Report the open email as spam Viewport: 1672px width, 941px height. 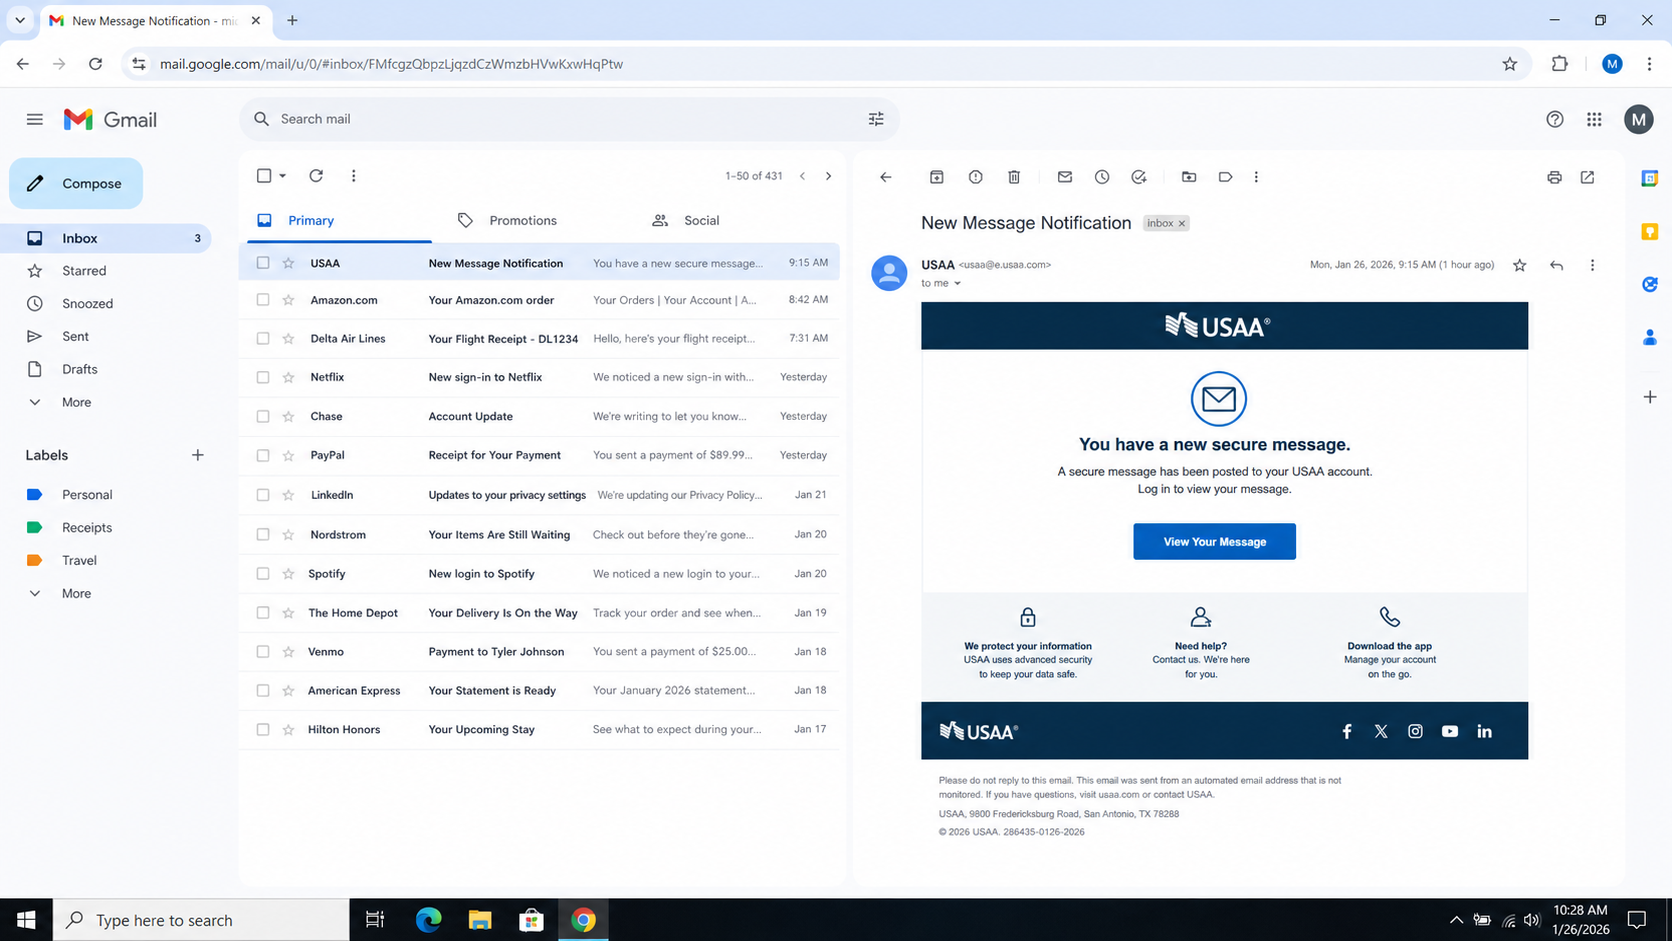pyautogui.click(x=975, y=177)
